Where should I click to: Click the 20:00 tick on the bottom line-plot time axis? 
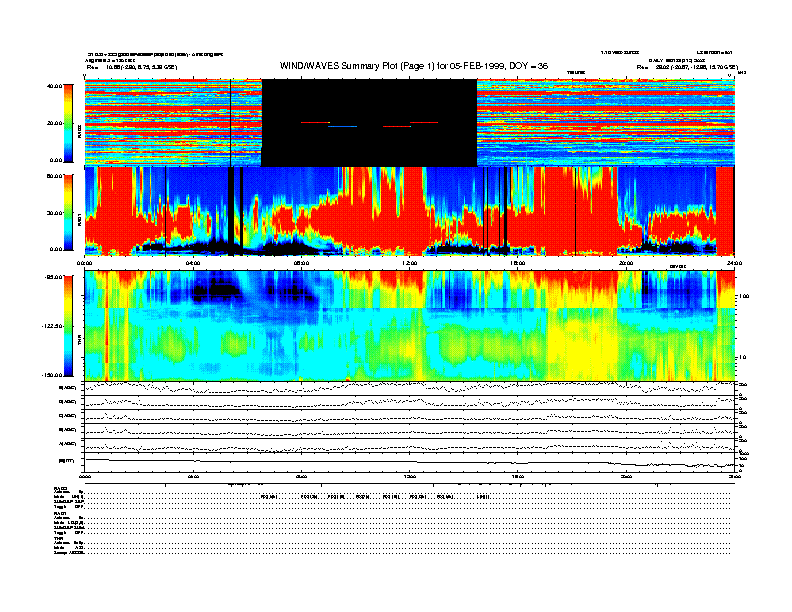tap(626, 476)
